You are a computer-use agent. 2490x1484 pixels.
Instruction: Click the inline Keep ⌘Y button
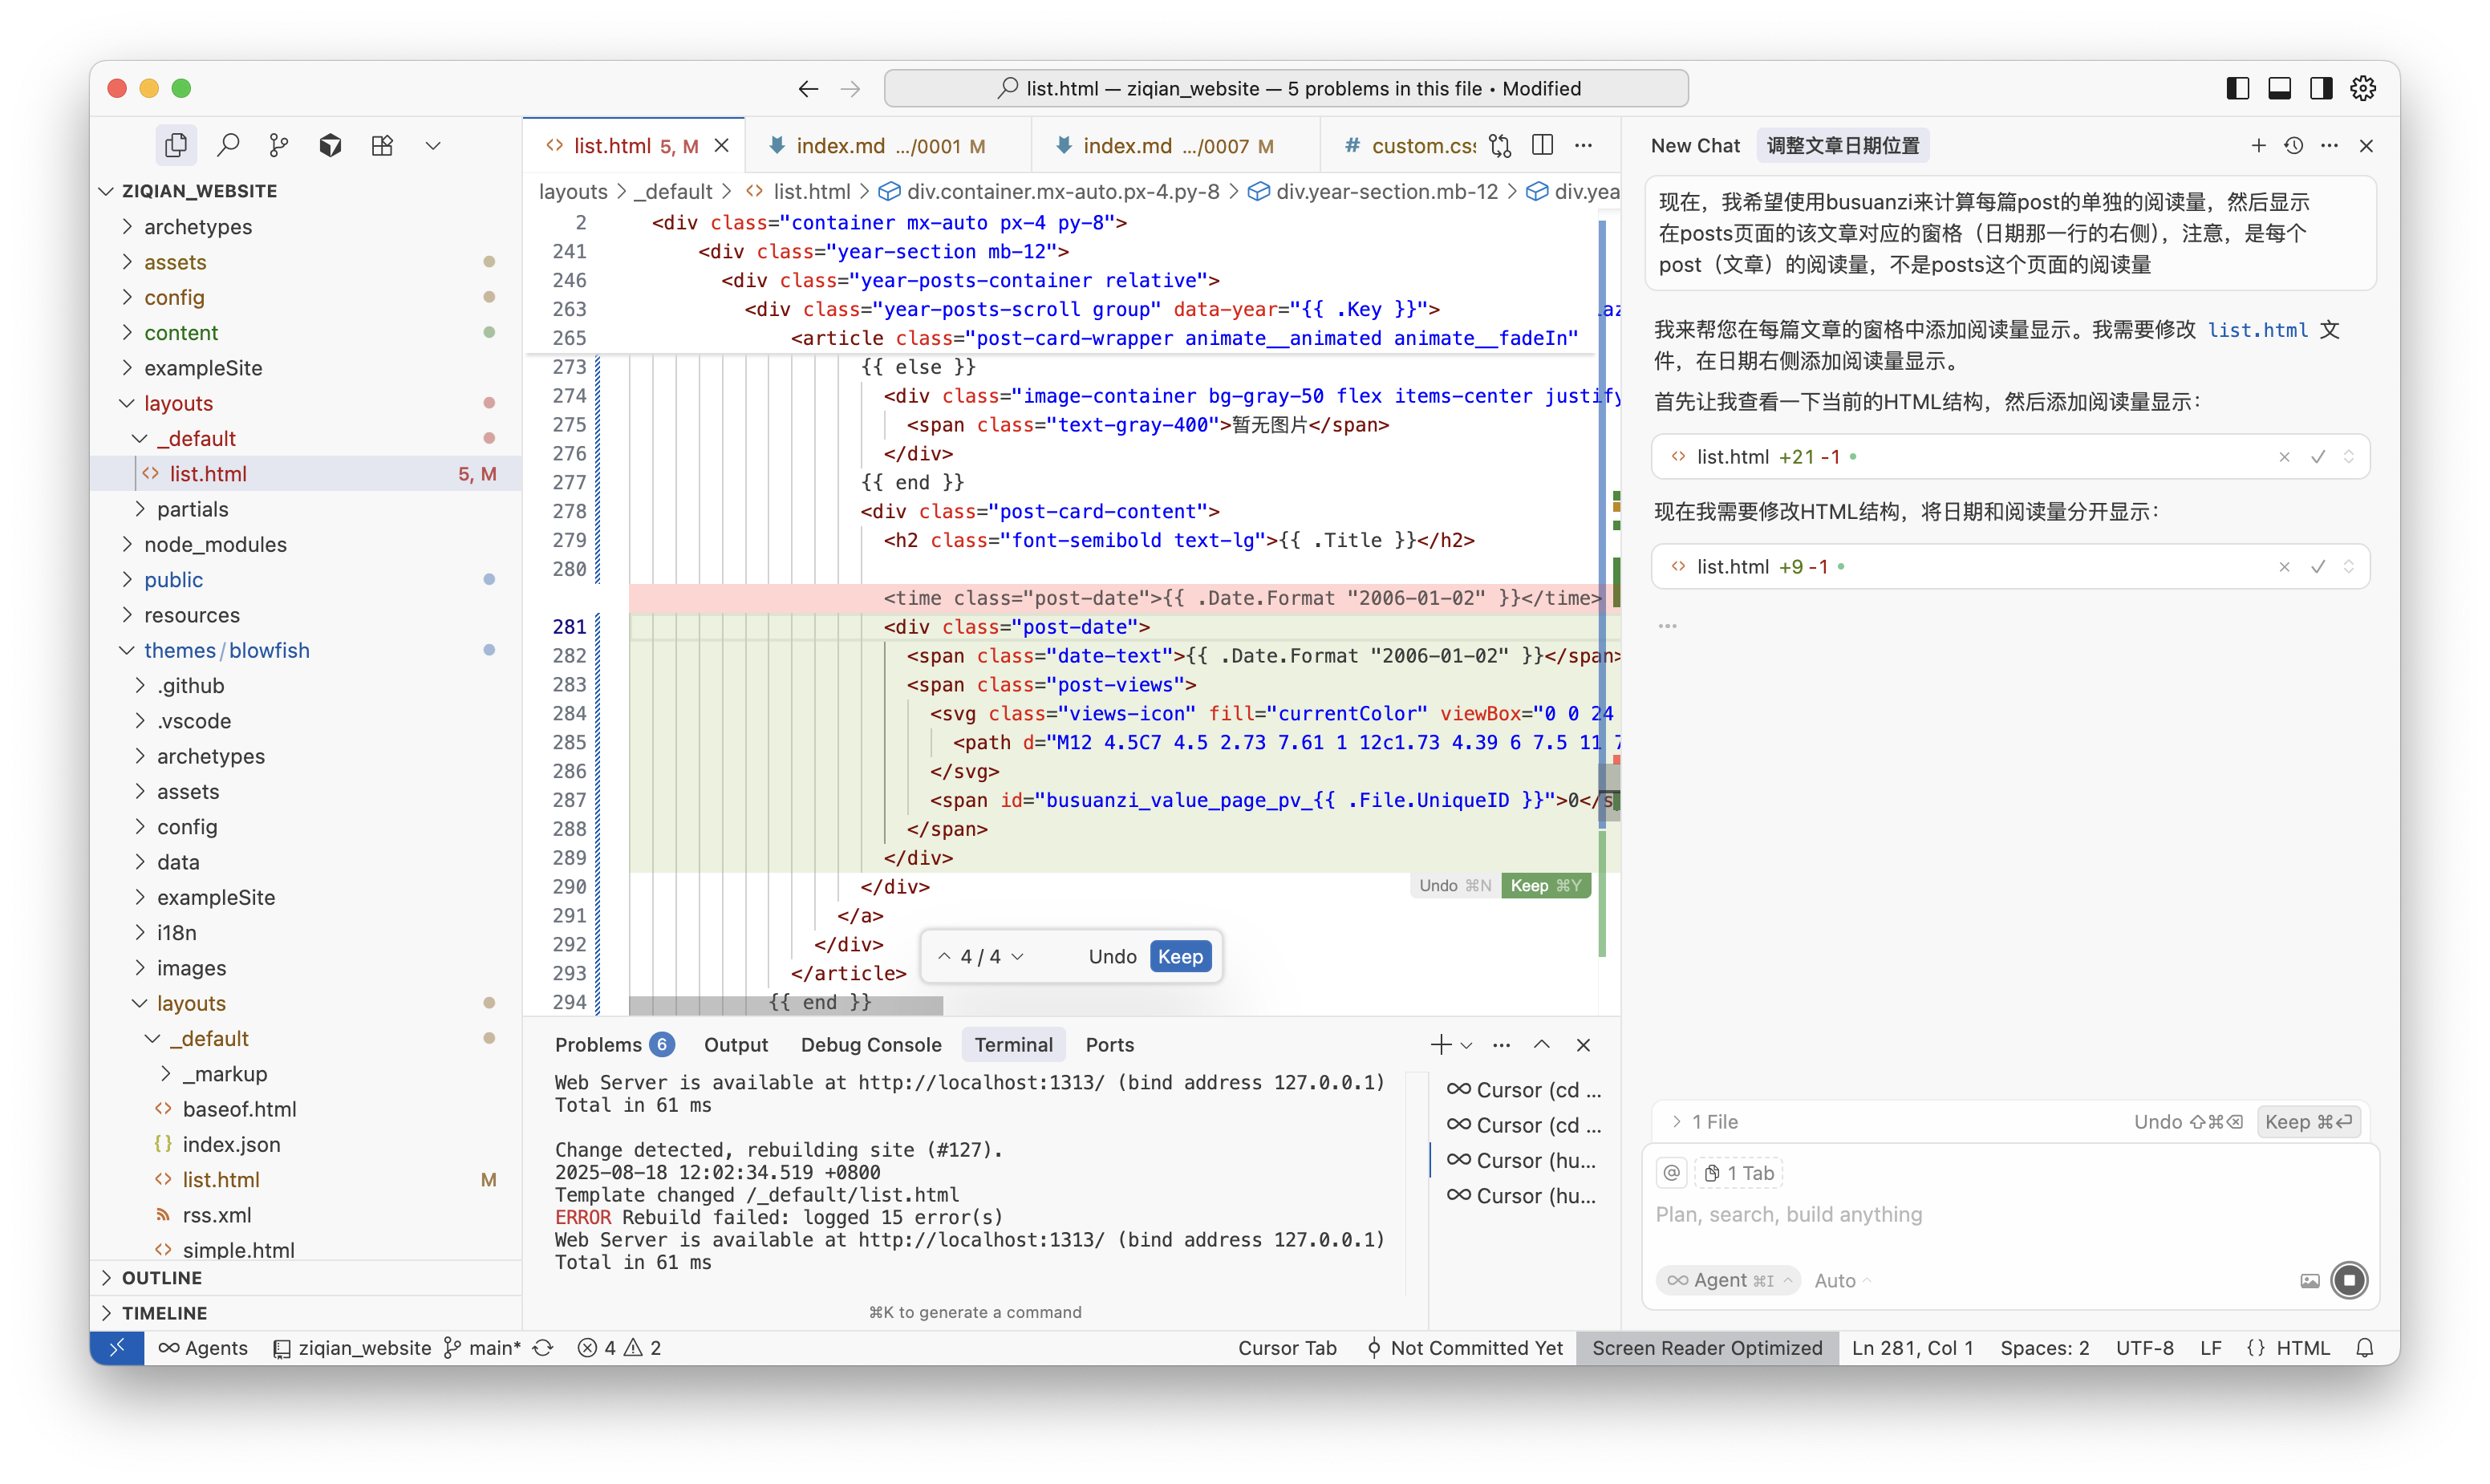tap(1546, 886)
